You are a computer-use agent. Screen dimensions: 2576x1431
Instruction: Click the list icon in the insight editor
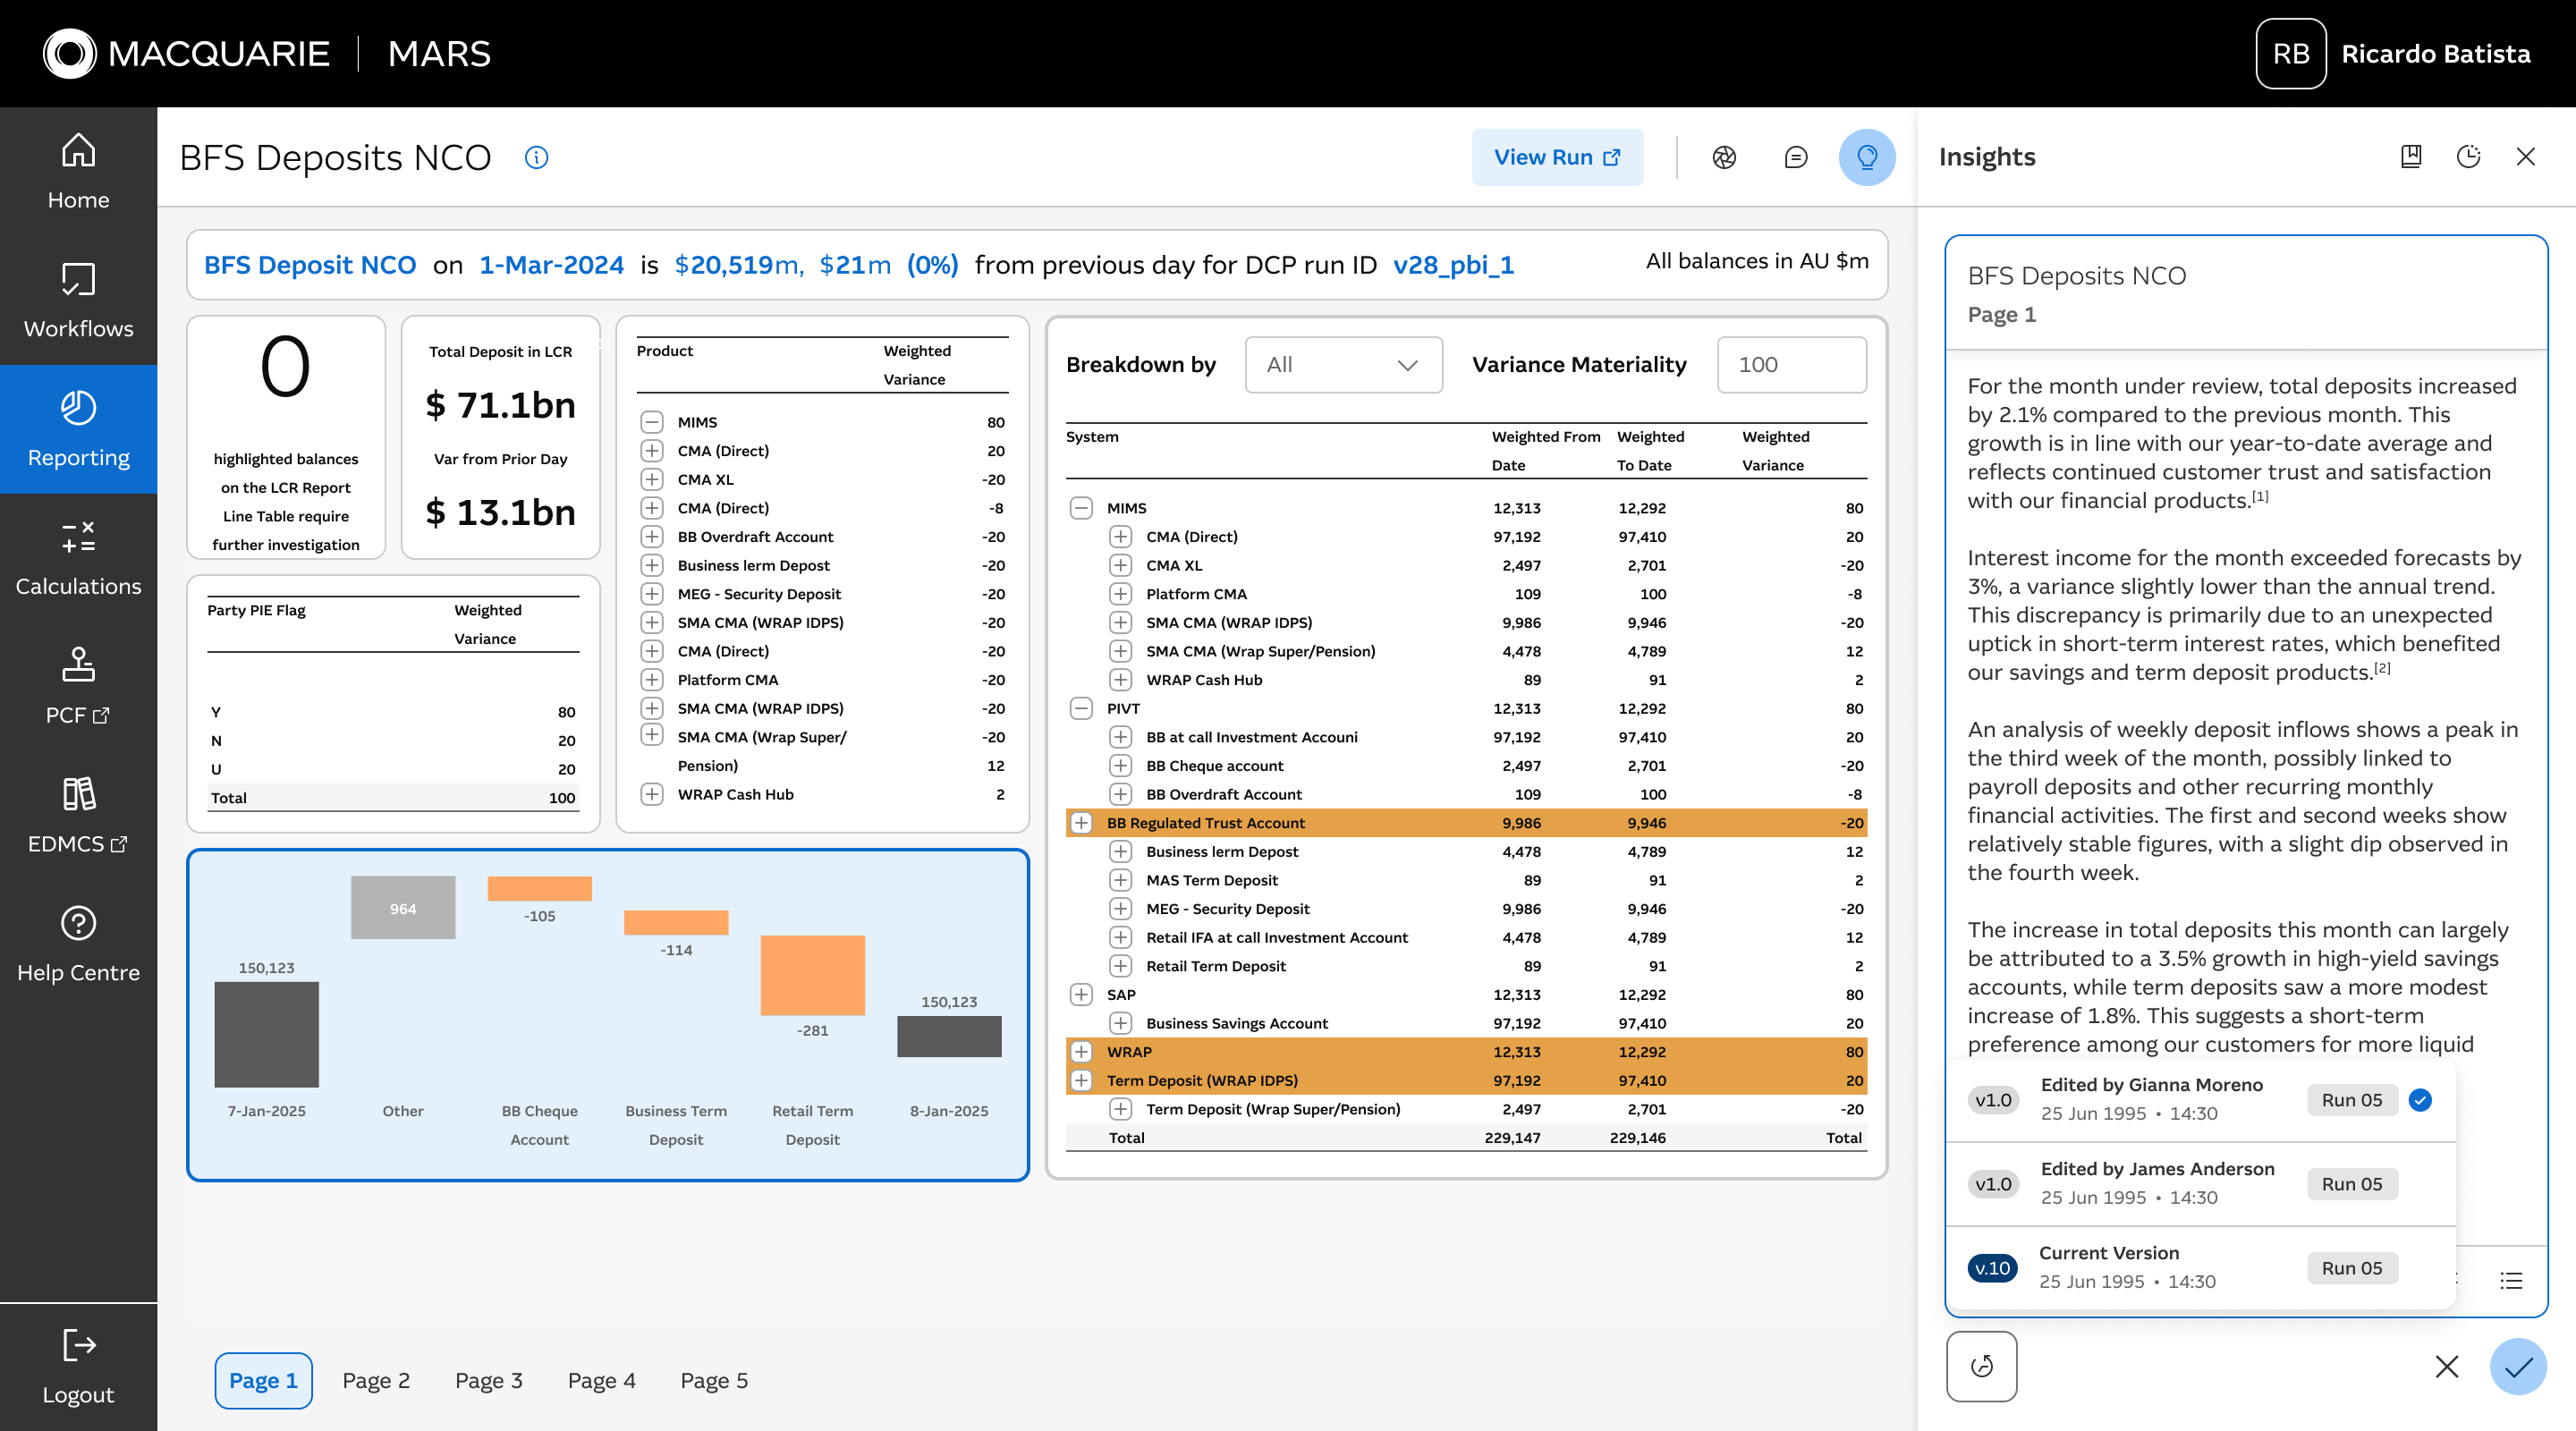(2511, 1281)
